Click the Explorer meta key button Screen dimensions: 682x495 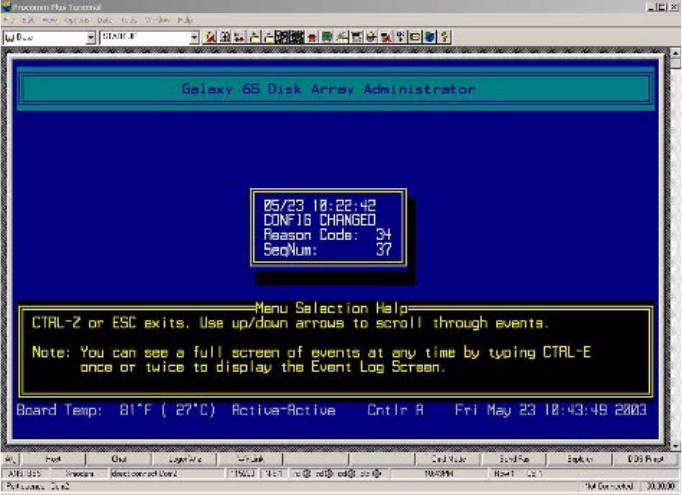coord(579,459)
